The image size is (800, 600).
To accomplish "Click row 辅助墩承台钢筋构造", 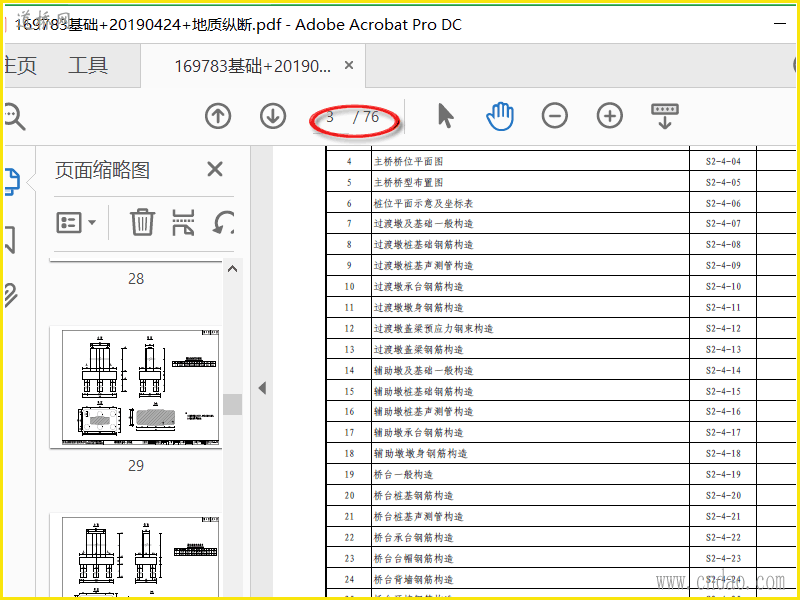I will tap(561, 432).
